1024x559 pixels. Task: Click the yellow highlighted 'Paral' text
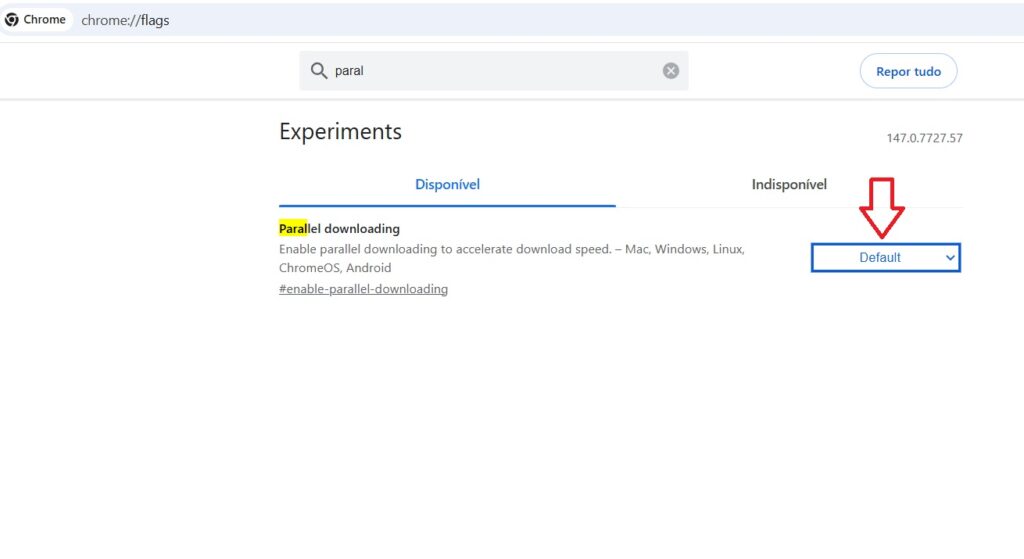coord(295,229)
